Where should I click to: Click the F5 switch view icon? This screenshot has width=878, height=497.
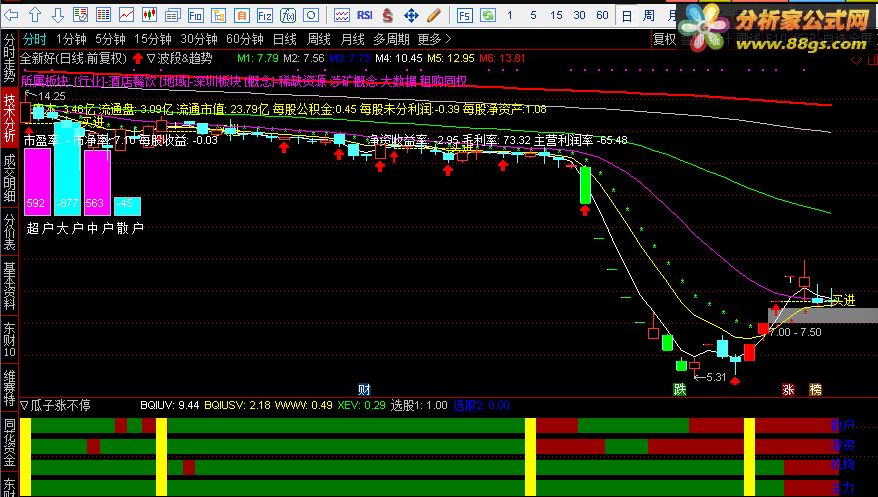tap(464, 15)
